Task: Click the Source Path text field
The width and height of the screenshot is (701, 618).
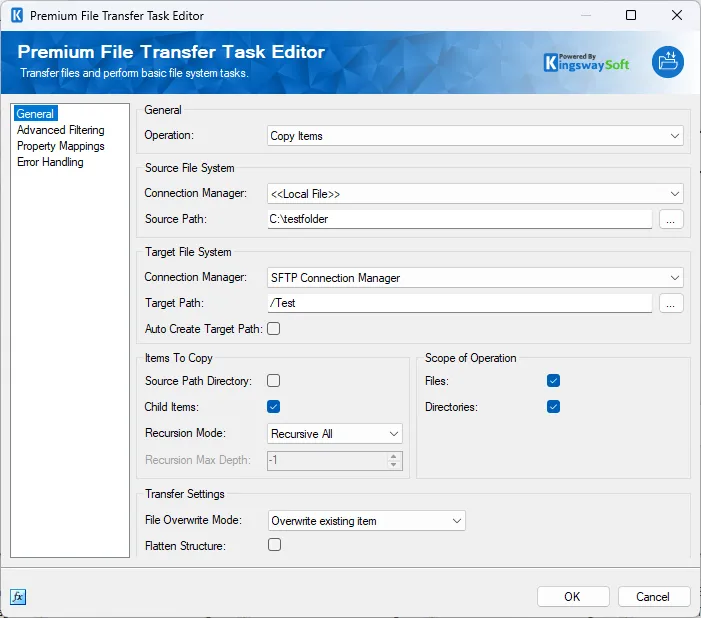Action: [460, 219]
